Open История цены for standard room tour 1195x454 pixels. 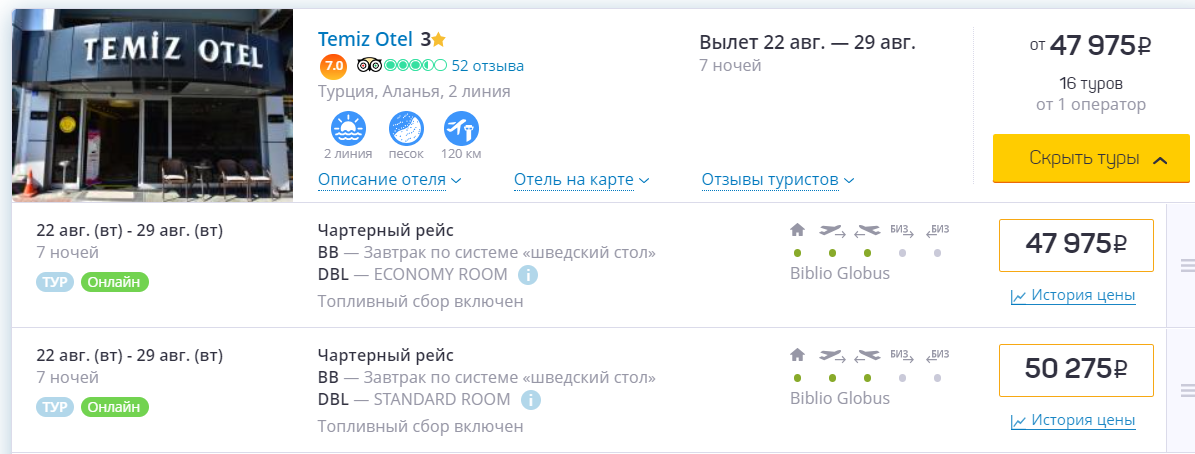click(1073, 421)
